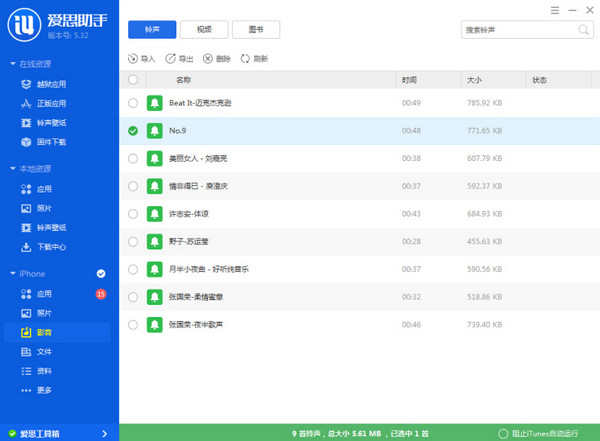Tick the select-all checkbox in header
The height and width of the screenshot is (441, 600).
point(133,79)
